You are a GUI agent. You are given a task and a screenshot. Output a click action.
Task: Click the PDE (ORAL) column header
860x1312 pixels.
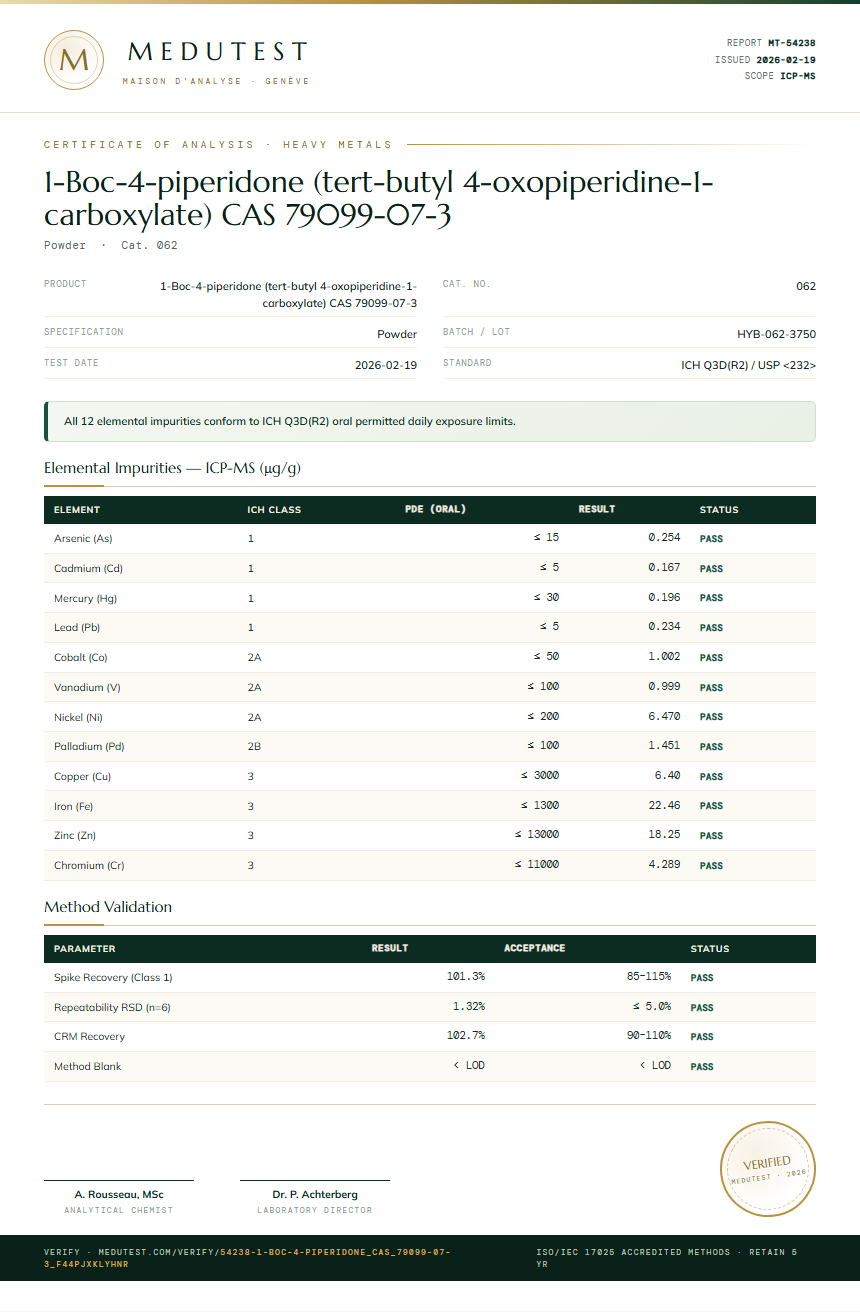[x=435, y=509]
